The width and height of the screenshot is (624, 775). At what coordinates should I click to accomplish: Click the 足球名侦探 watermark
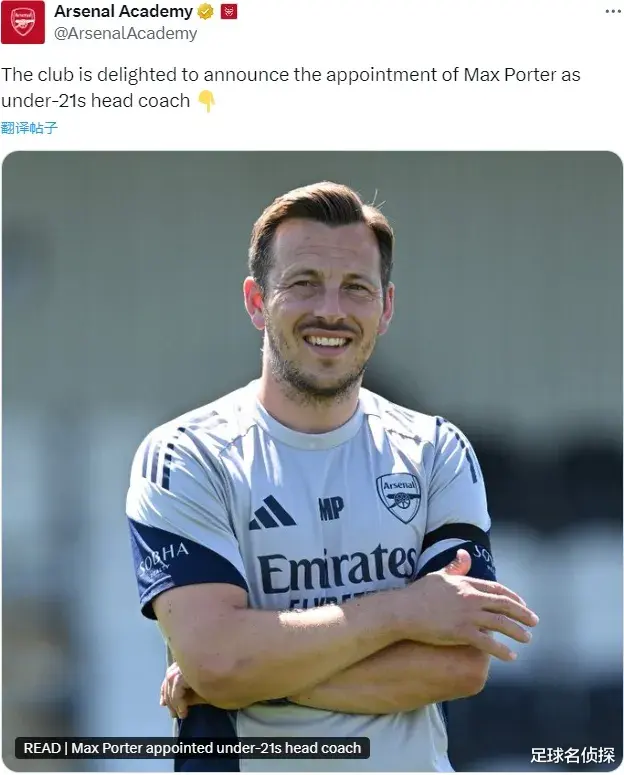click(x=573, y=755)
